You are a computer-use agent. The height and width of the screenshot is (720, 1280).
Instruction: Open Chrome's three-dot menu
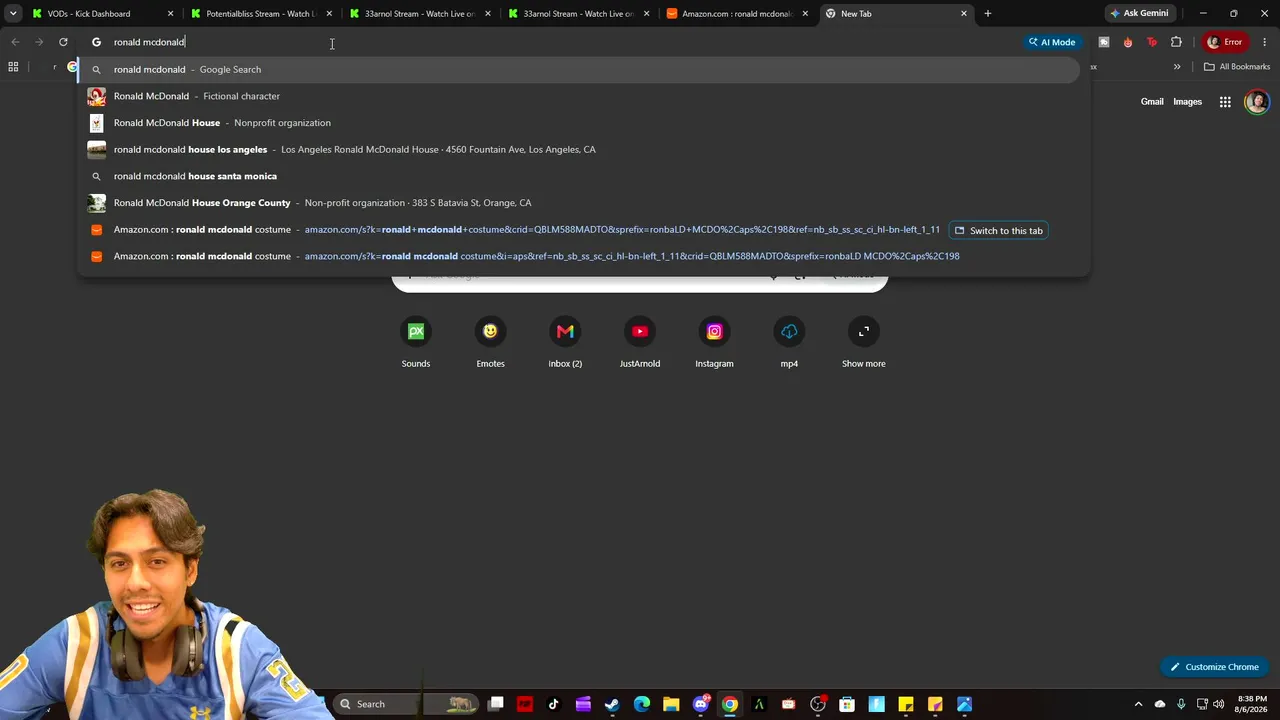1264,42
